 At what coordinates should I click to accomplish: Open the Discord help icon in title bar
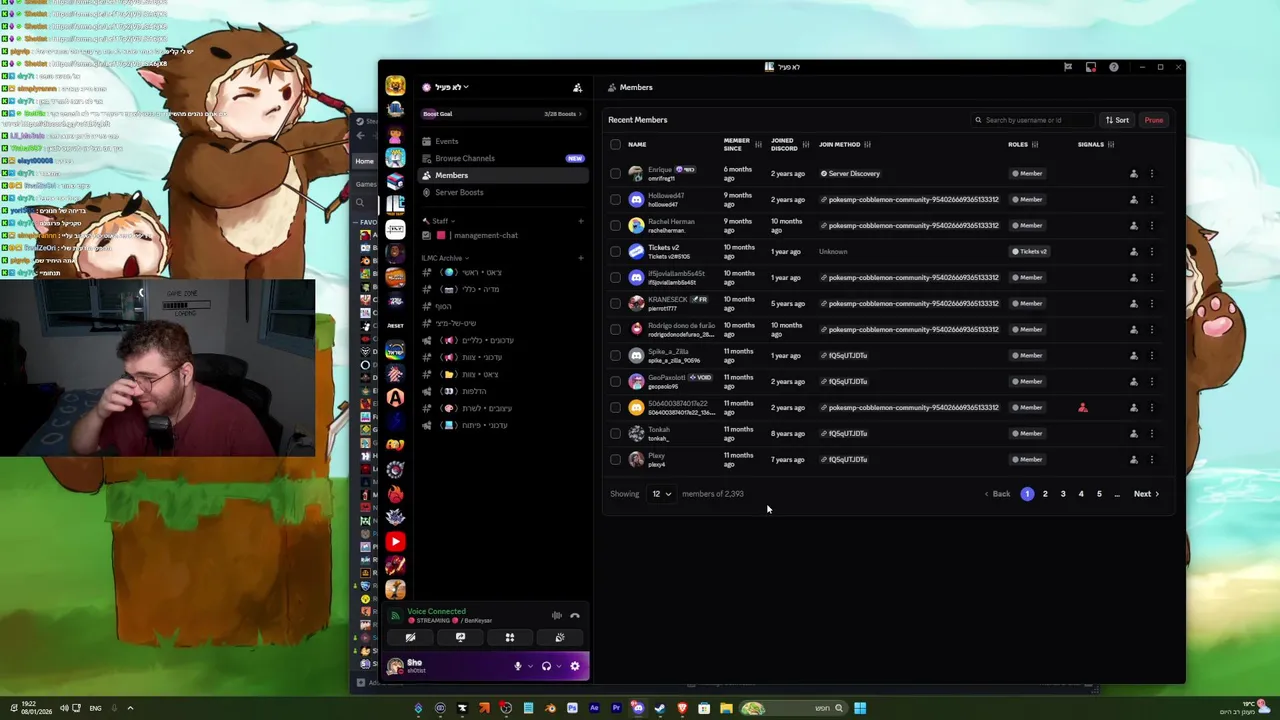pos(1114,67)
